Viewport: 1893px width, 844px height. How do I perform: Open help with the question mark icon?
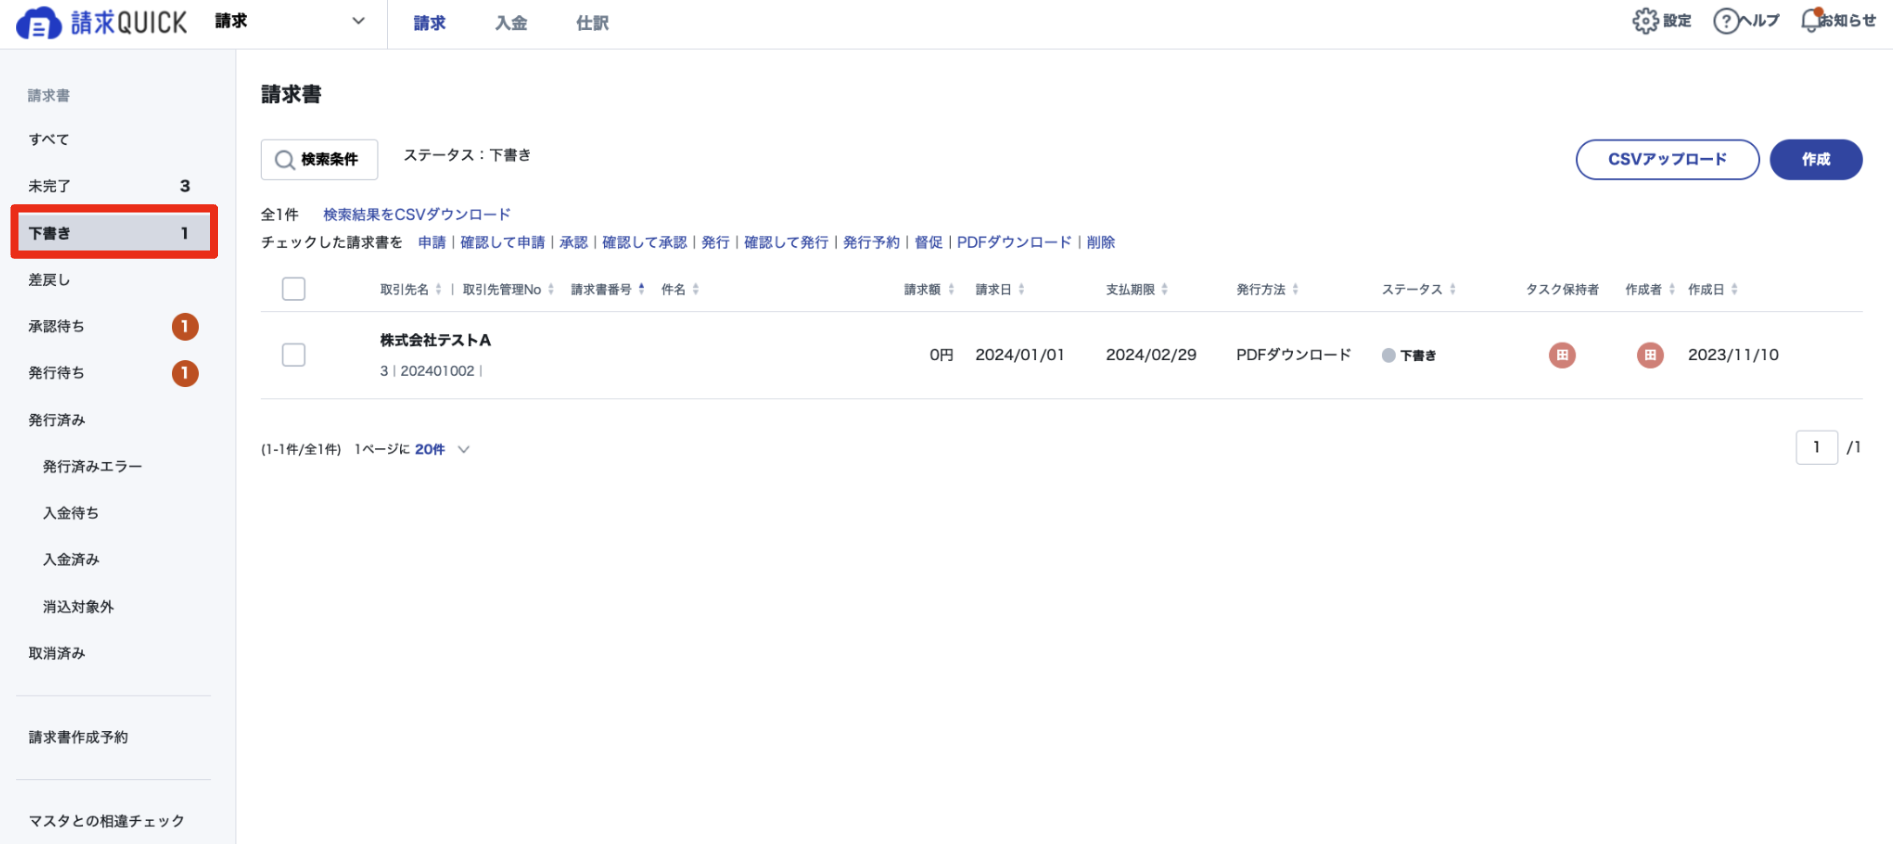pos(1726,21)
